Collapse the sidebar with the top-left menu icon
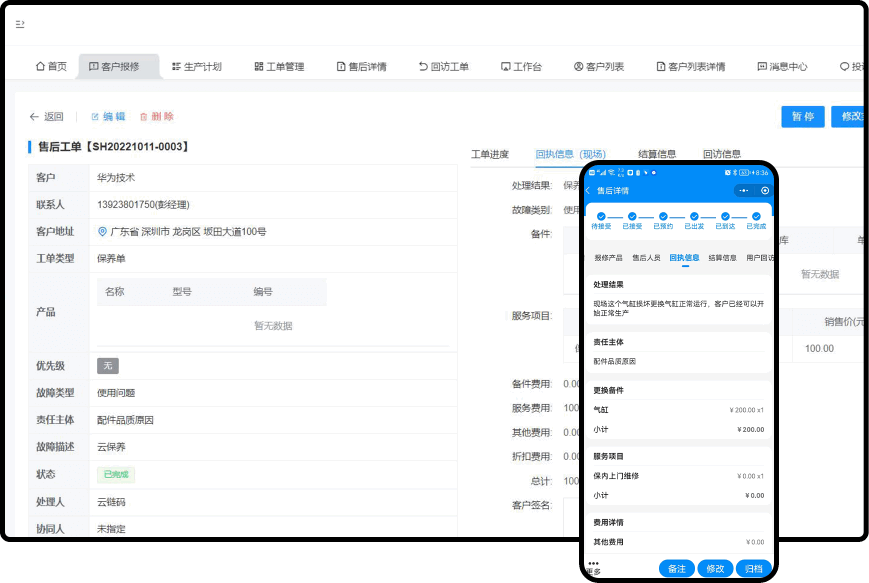 pos(20,24)
